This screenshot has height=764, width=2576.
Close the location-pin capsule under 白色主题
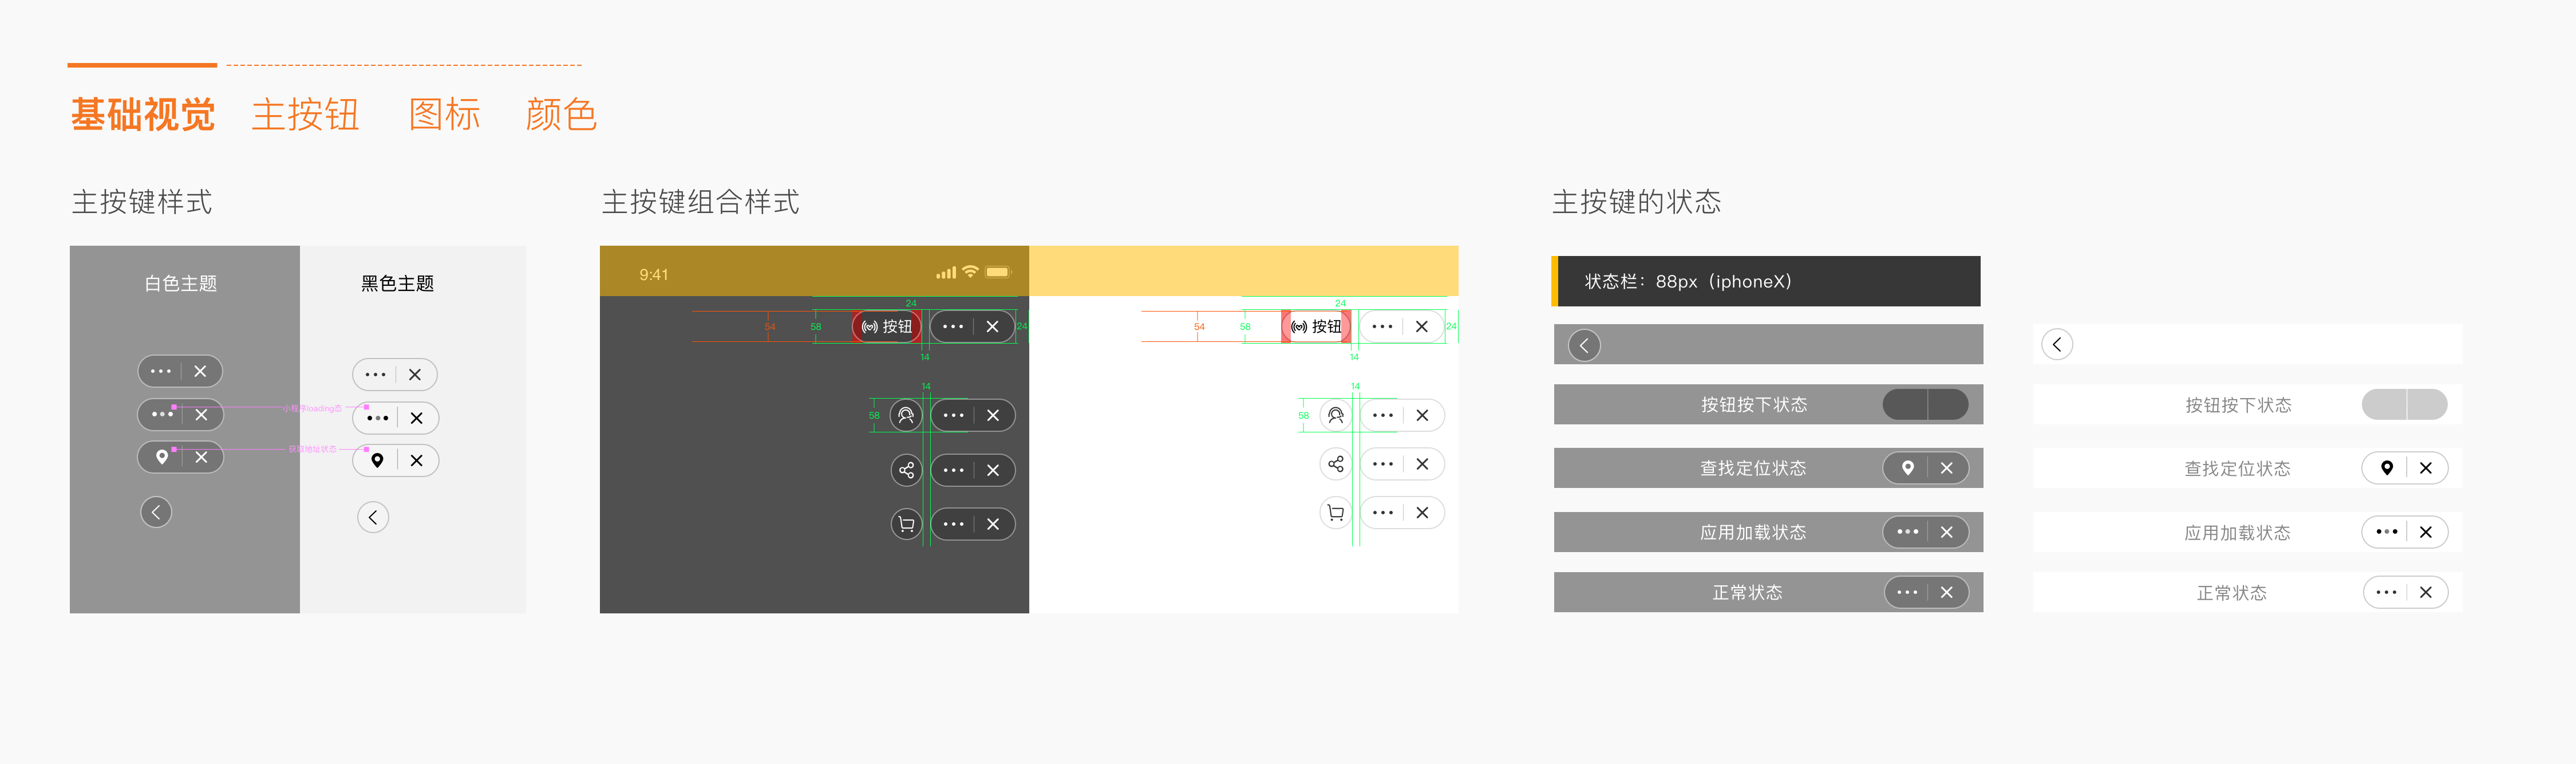(x=201, y=457)
